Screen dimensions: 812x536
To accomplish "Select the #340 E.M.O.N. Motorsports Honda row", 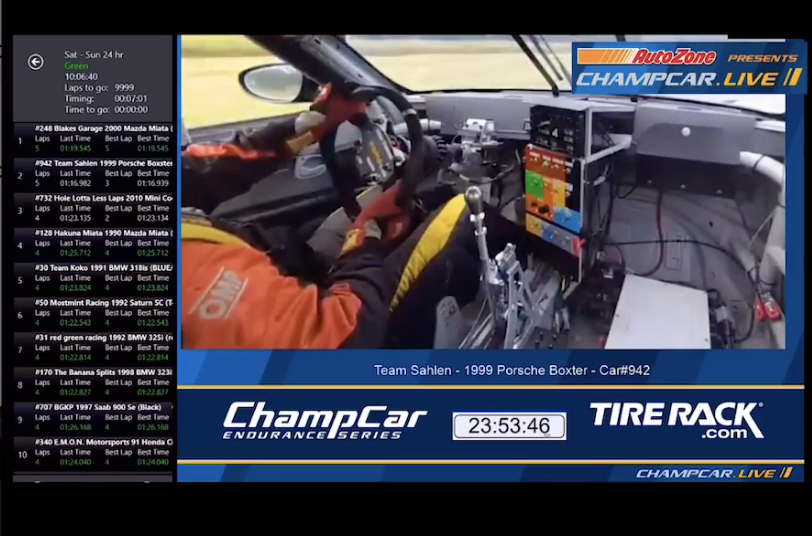I will [x=93, y=453].
